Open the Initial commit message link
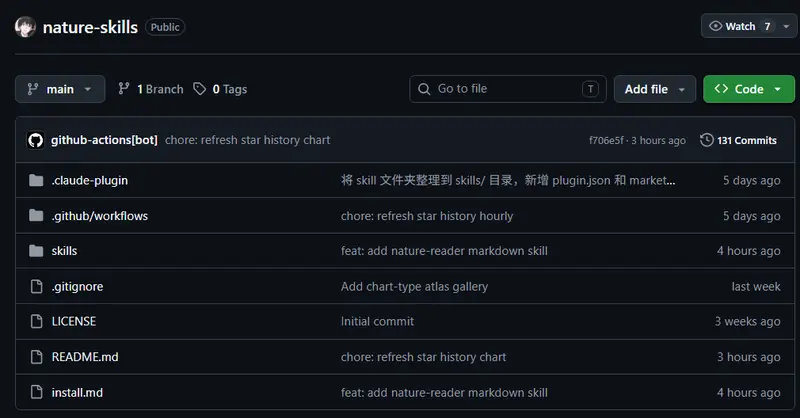This screenshot has height=418, width=800. (377, 321)
